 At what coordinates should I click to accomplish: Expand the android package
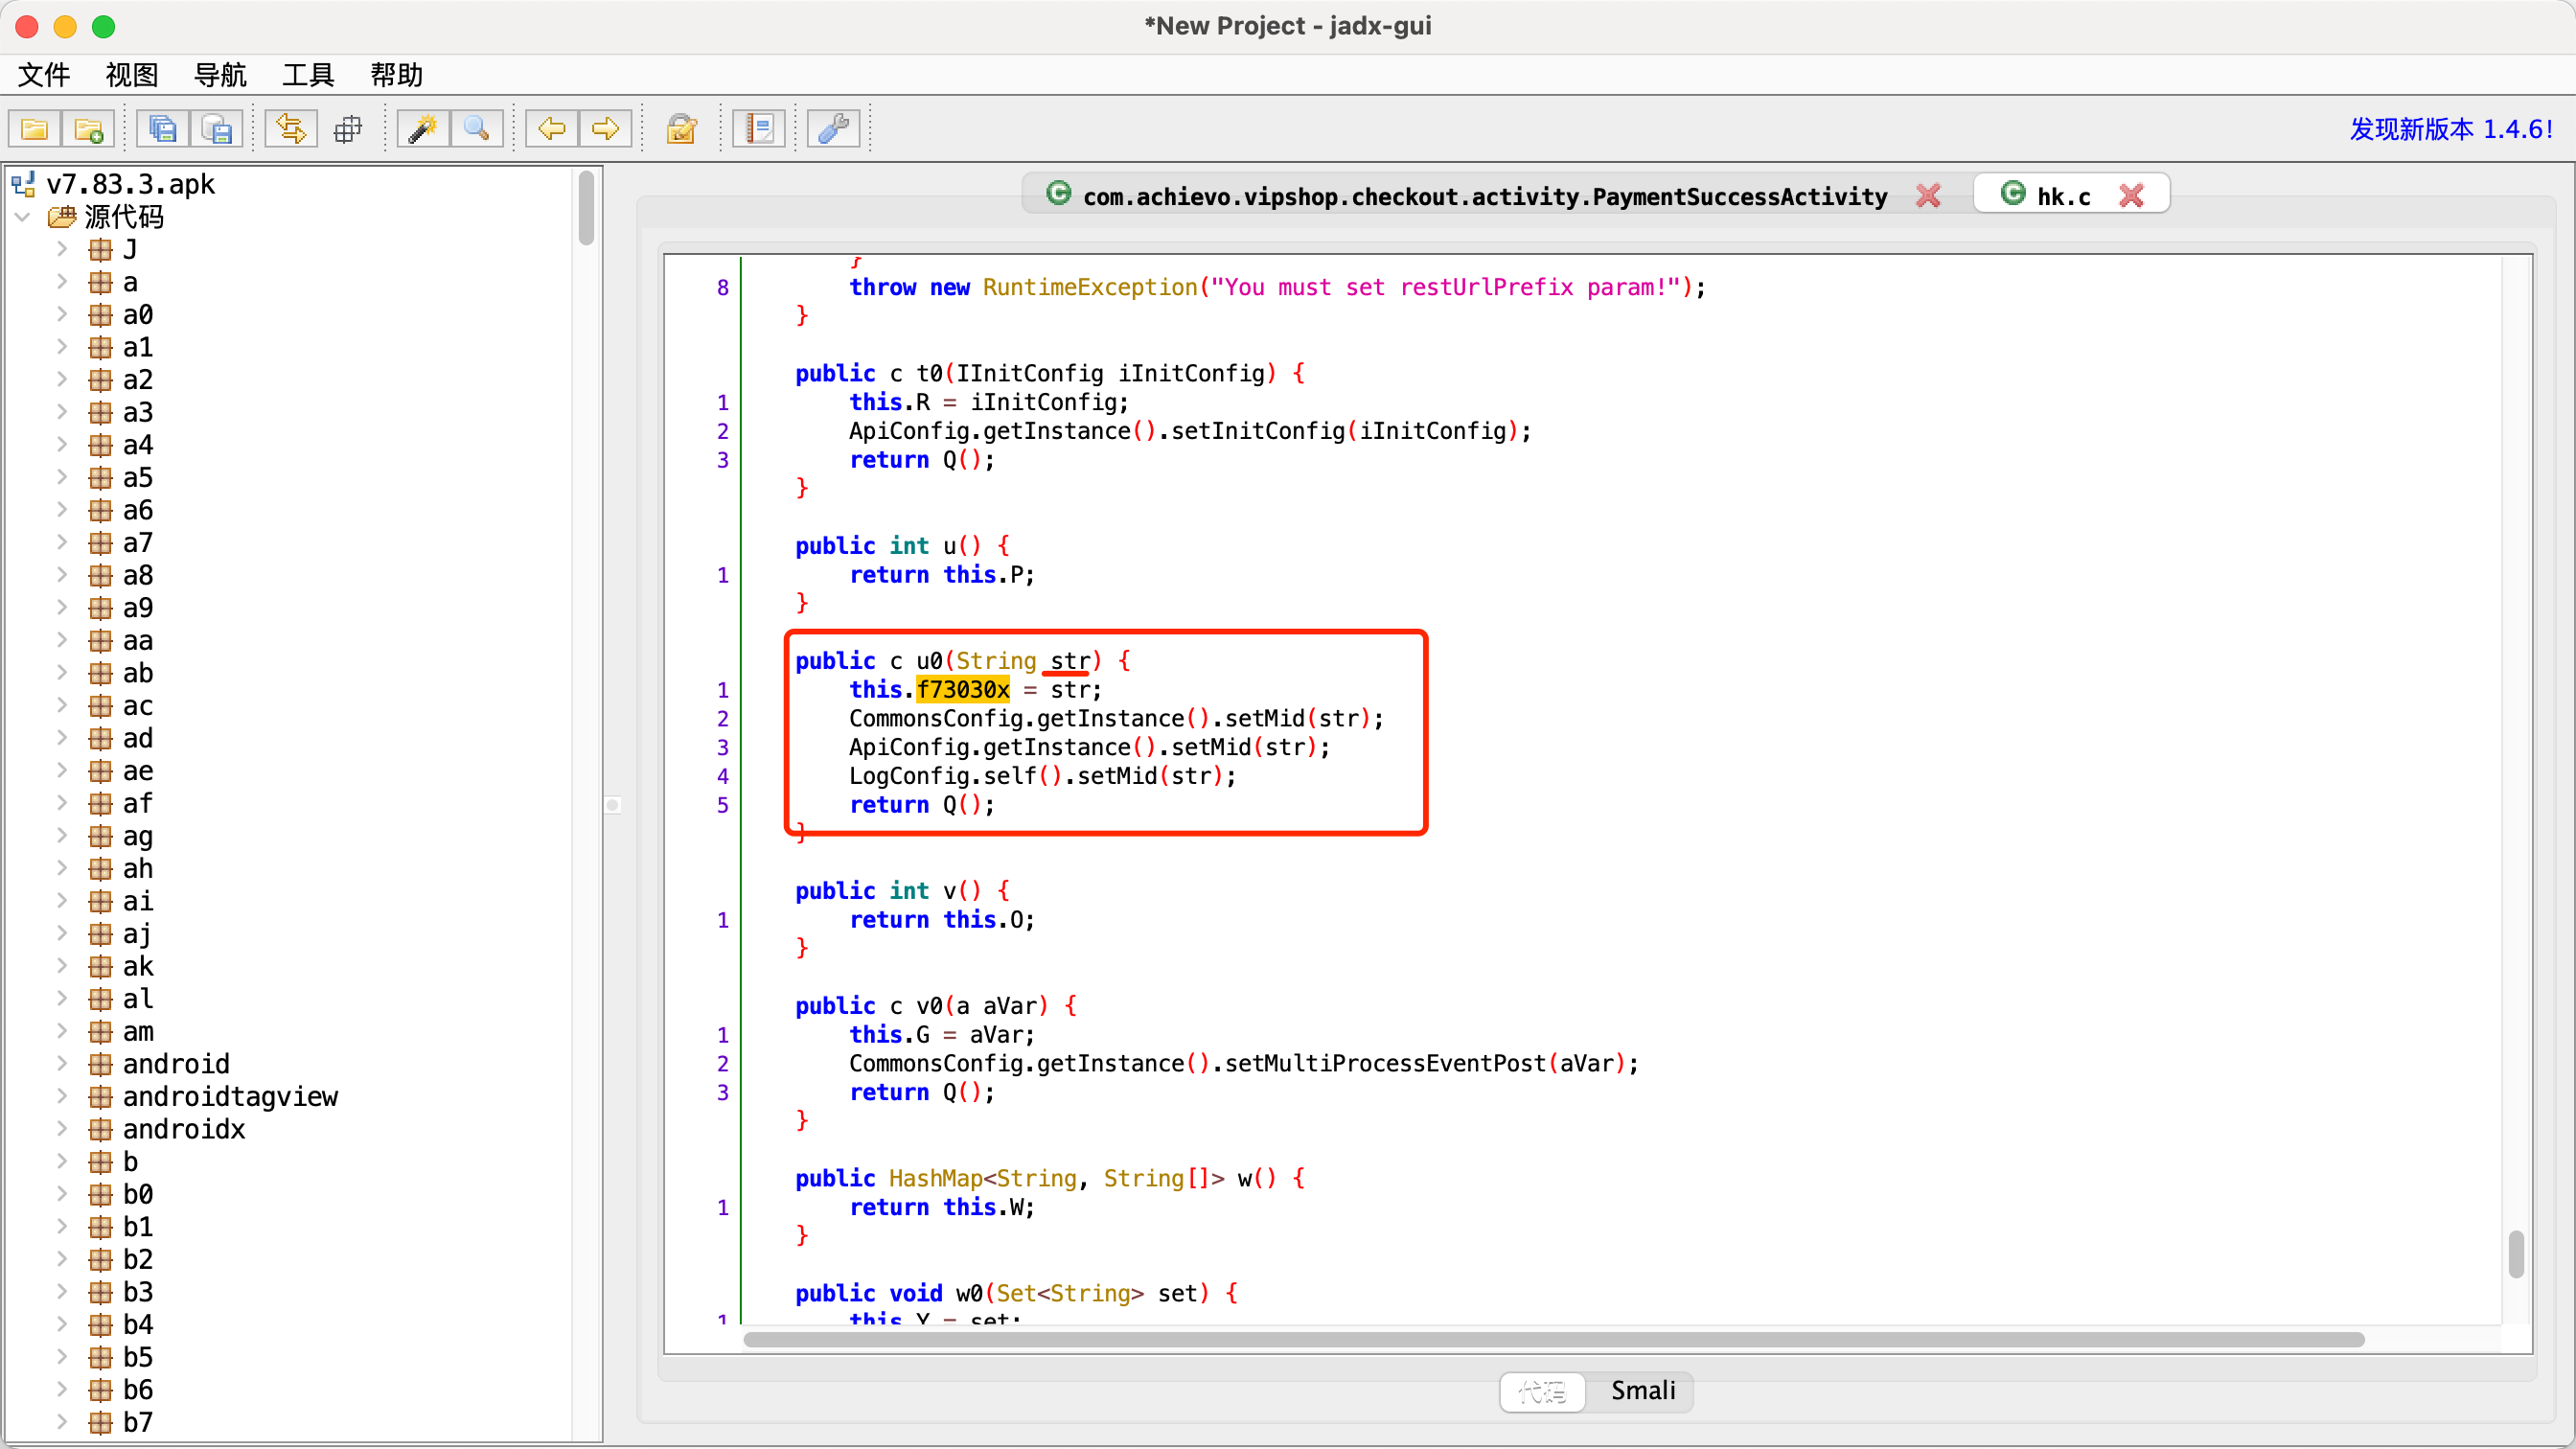[62, 1064]
